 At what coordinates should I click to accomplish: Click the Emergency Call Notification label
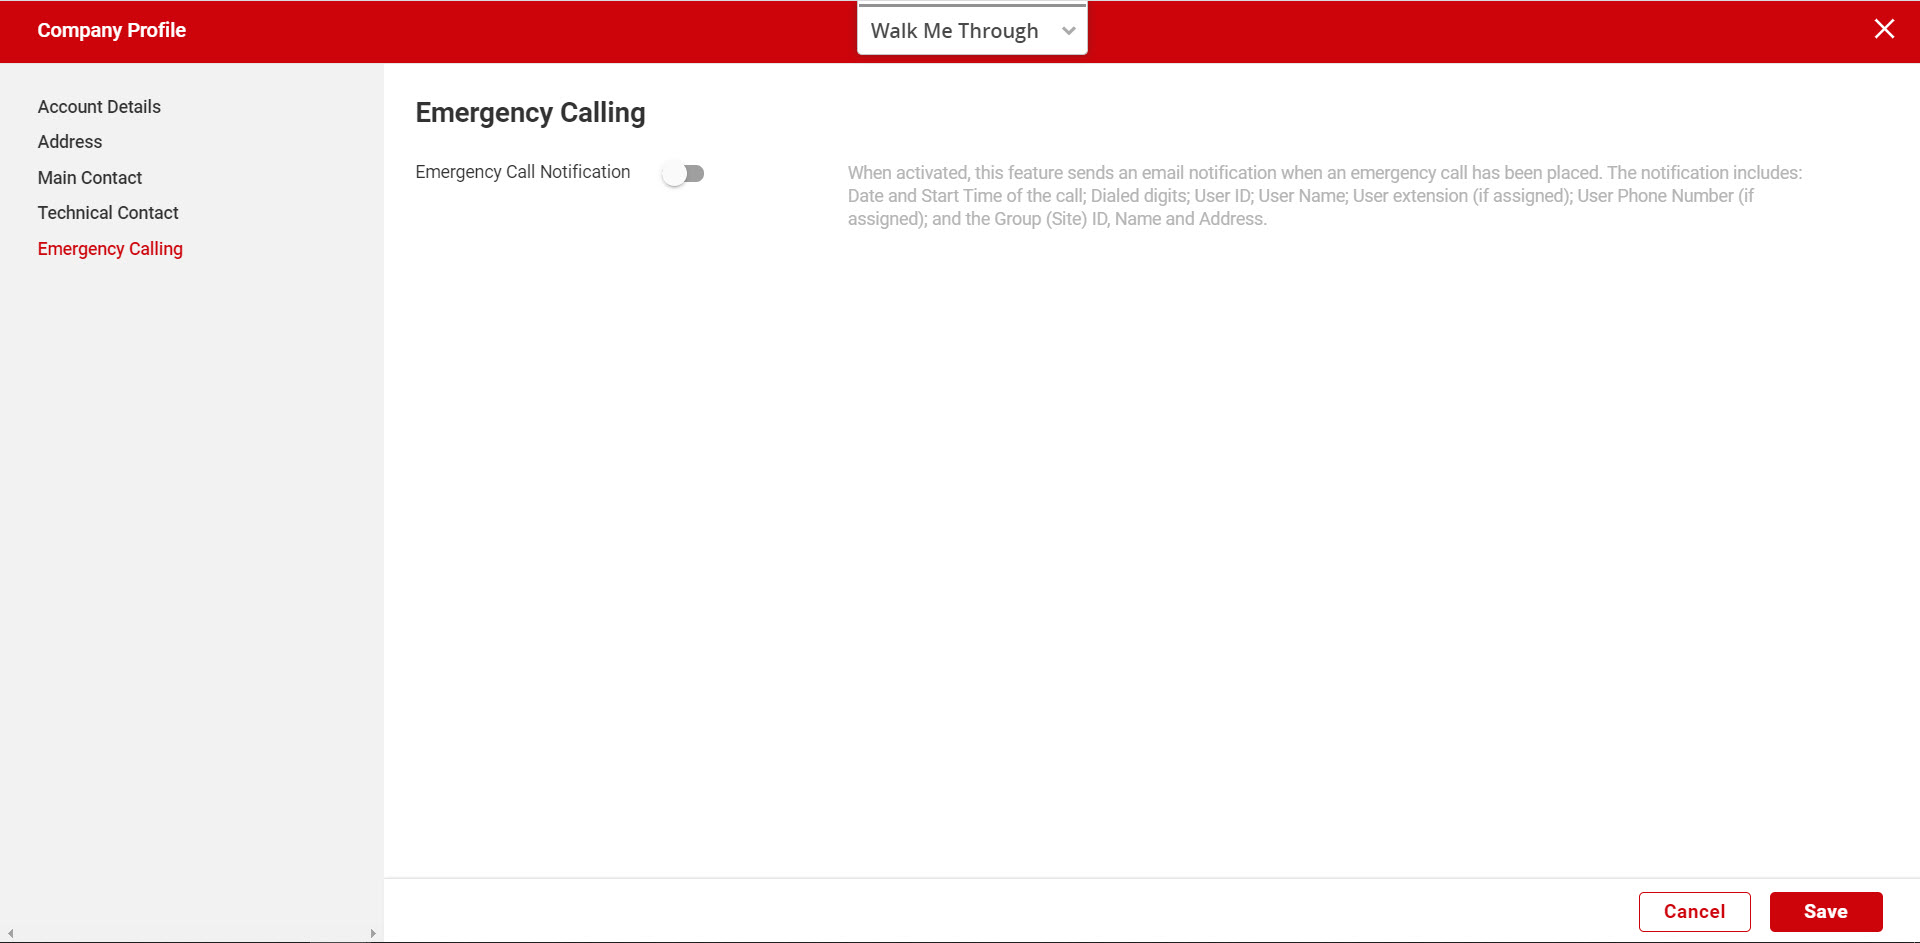click(x=523, y=172)
